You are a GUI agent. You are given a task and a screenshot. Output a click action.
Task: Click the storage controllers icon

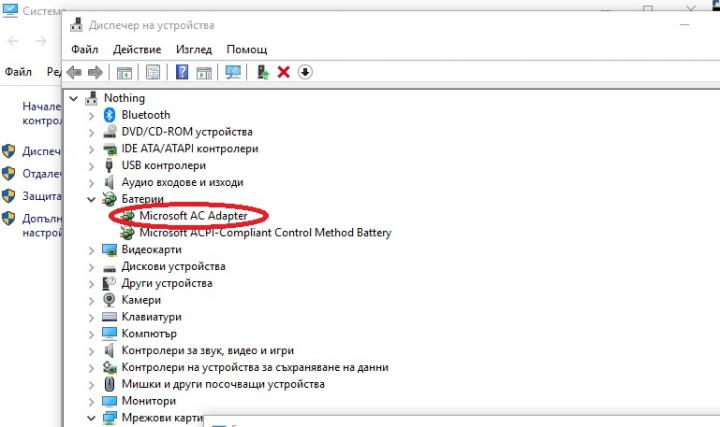tap(109, 367)
